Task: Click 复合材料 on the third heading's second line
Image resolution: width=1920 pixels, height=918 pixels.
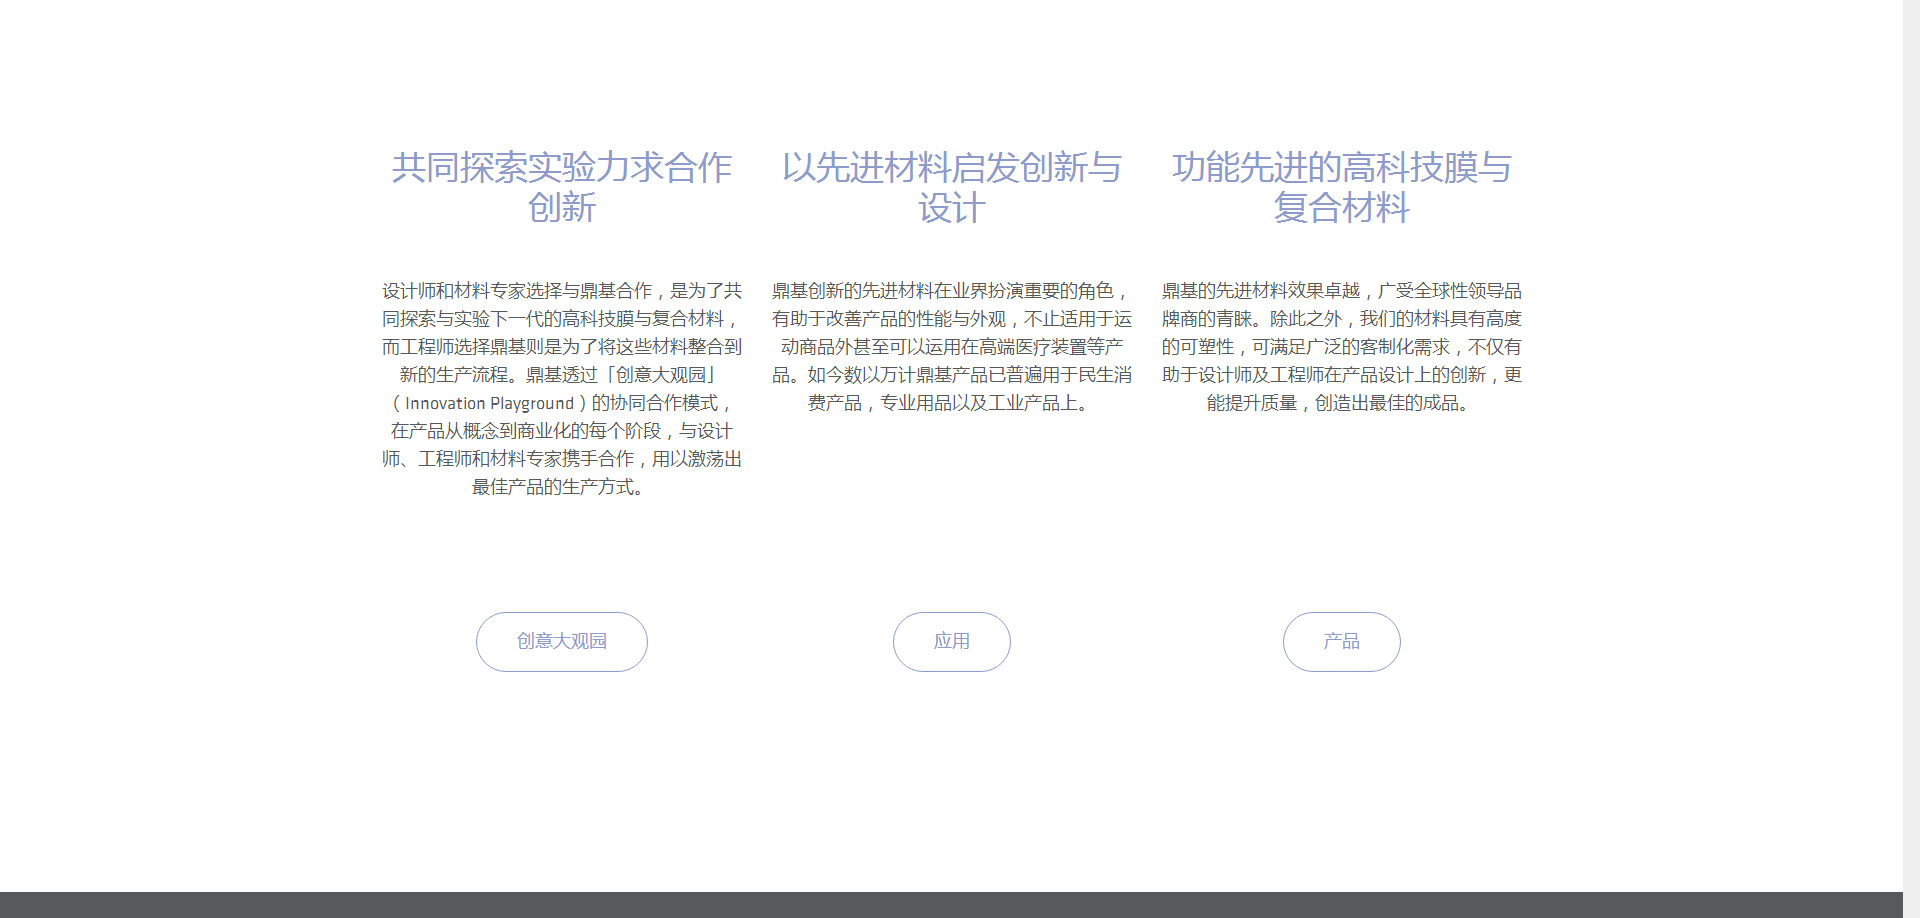Action: (1341, 208)
